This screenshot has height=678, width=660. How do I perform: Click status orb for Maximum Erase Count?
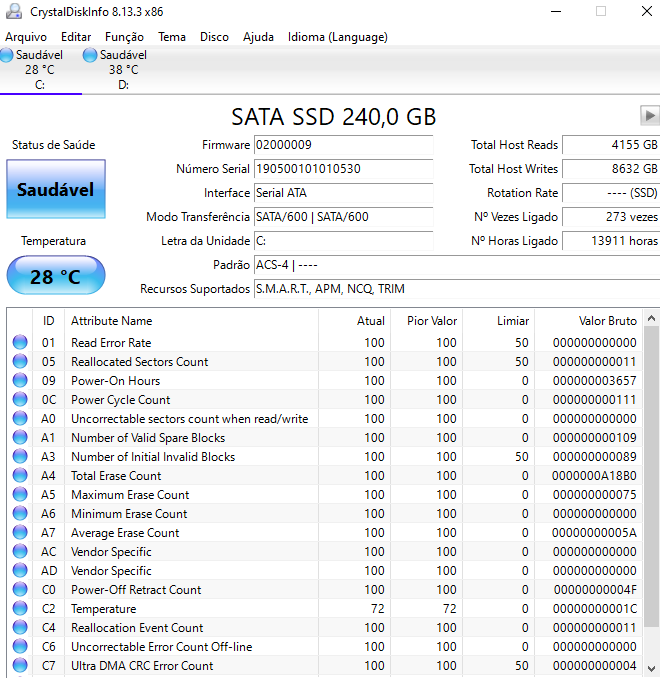click(20, 494)
